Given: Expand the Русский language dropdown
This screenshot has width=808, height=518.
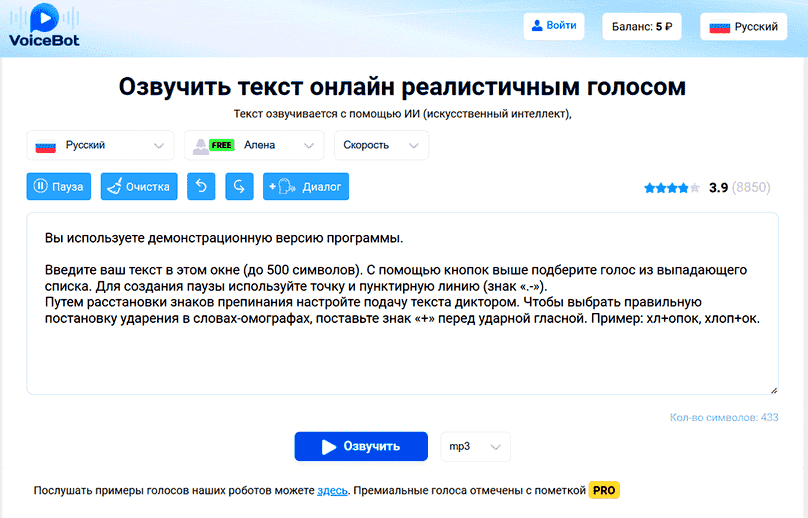Looking at the screenshot, I should click(x=100, y=145).
